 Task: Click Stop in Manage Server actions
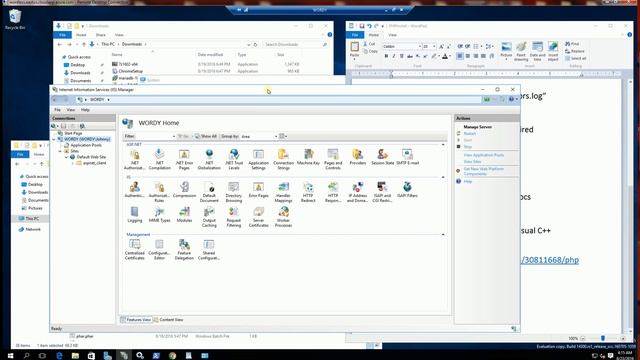pos(468,147)
